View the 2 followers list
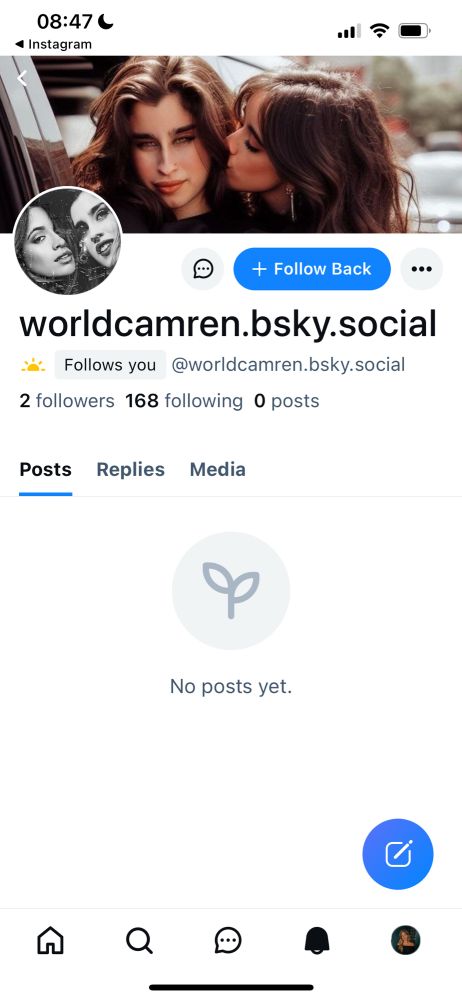Image resolution: width=462 pixels, height=1000 pixels. tap(67, 401)
